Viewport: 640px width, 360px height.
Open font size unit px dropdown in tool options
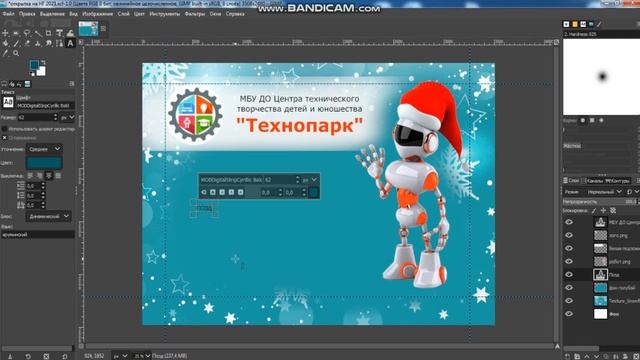click(x=67, y=117)
